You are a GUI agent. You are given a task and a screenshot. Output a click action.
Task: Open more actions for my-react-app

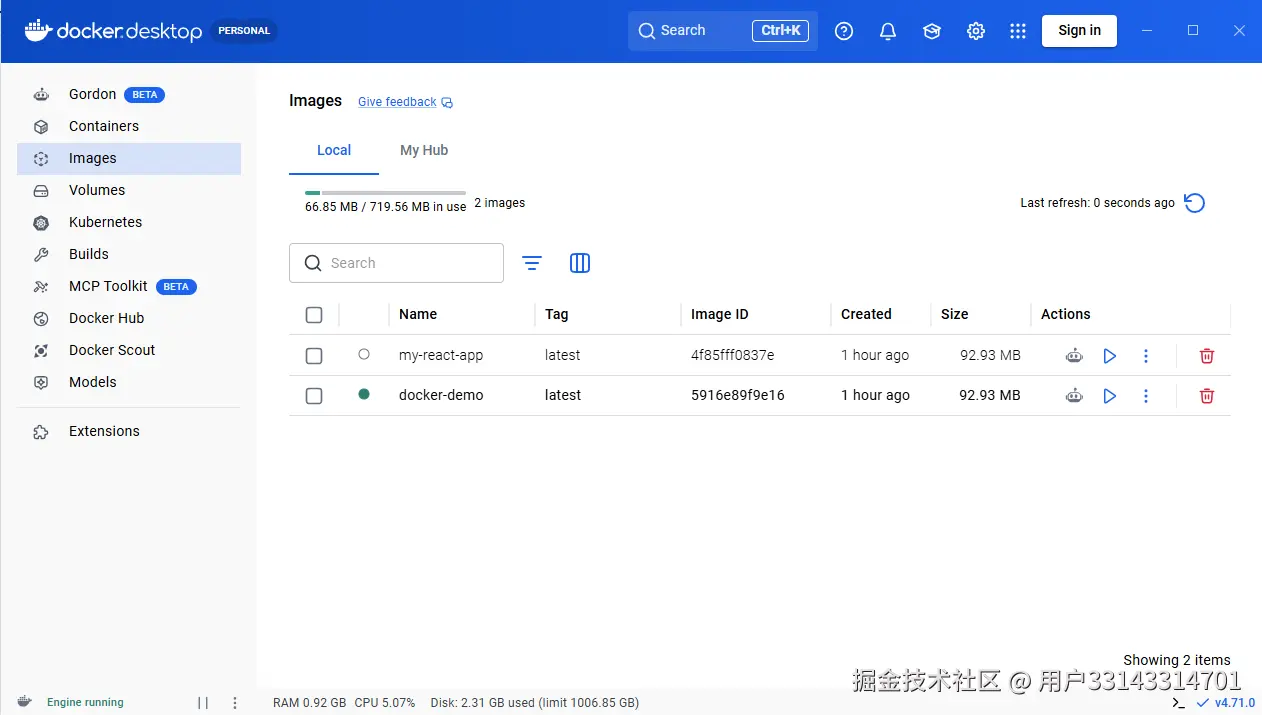click(x=1146, y=356)
